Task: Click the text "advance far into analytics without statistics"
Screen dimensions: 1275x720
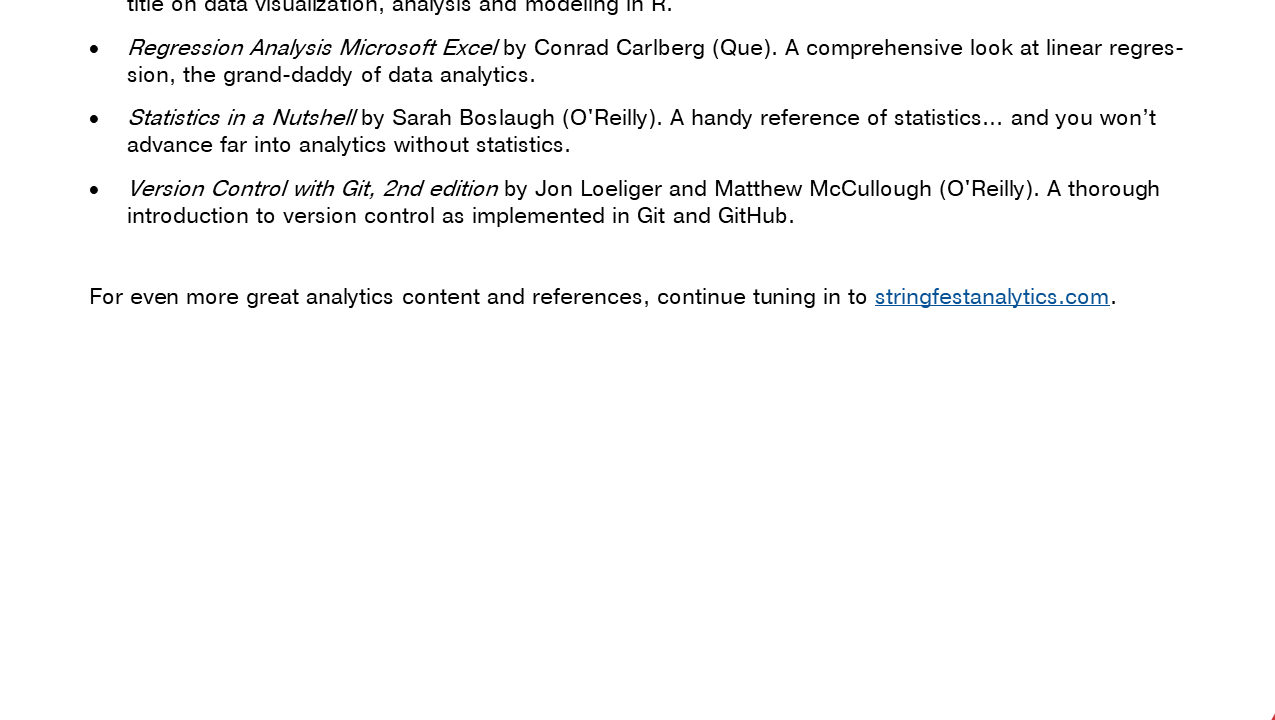Action: [x=347, y=145]
